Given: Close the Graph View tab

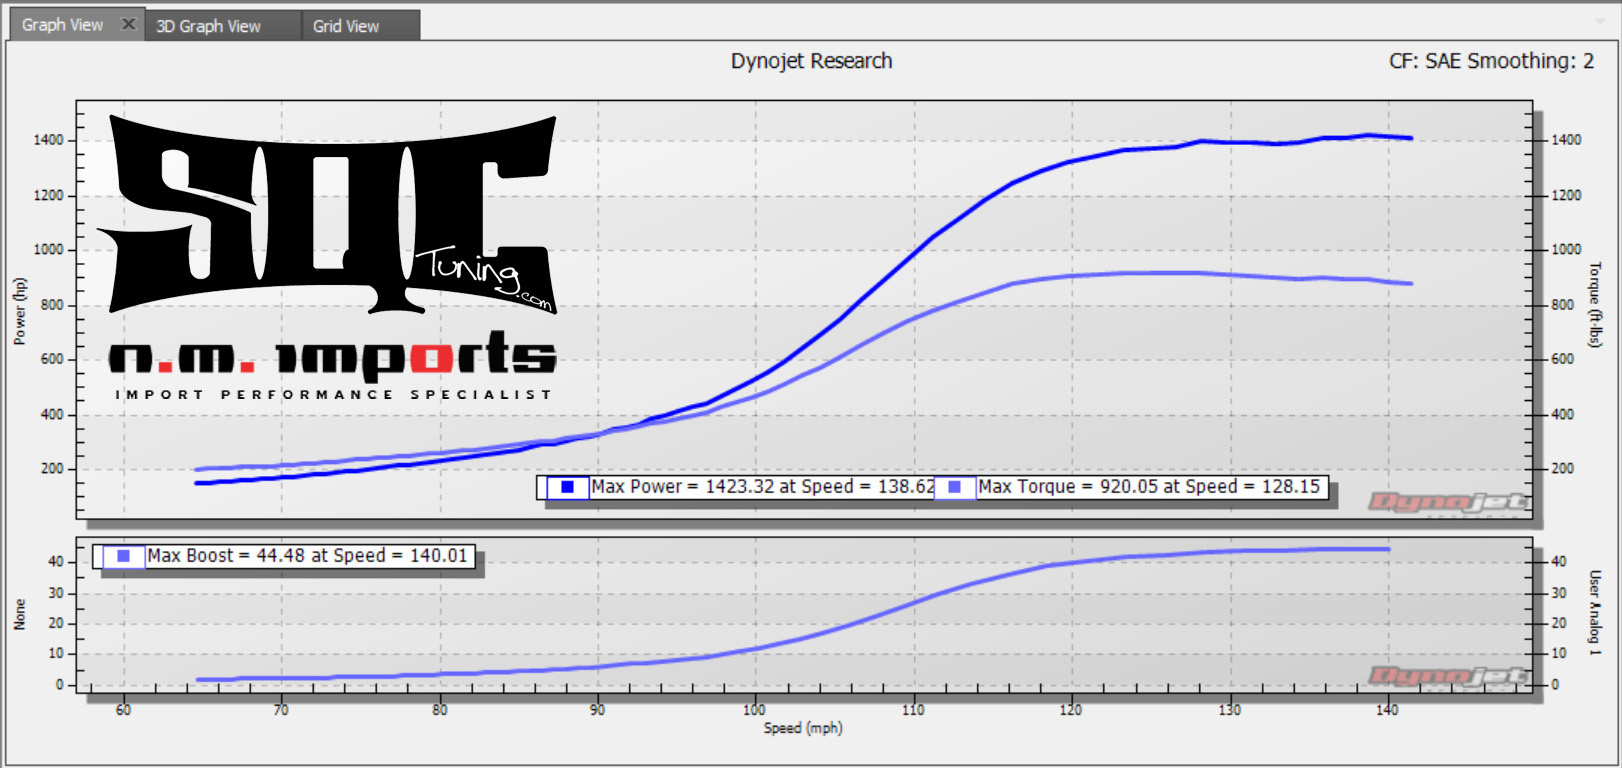Looking at the screenshot, I should [128, 24].
